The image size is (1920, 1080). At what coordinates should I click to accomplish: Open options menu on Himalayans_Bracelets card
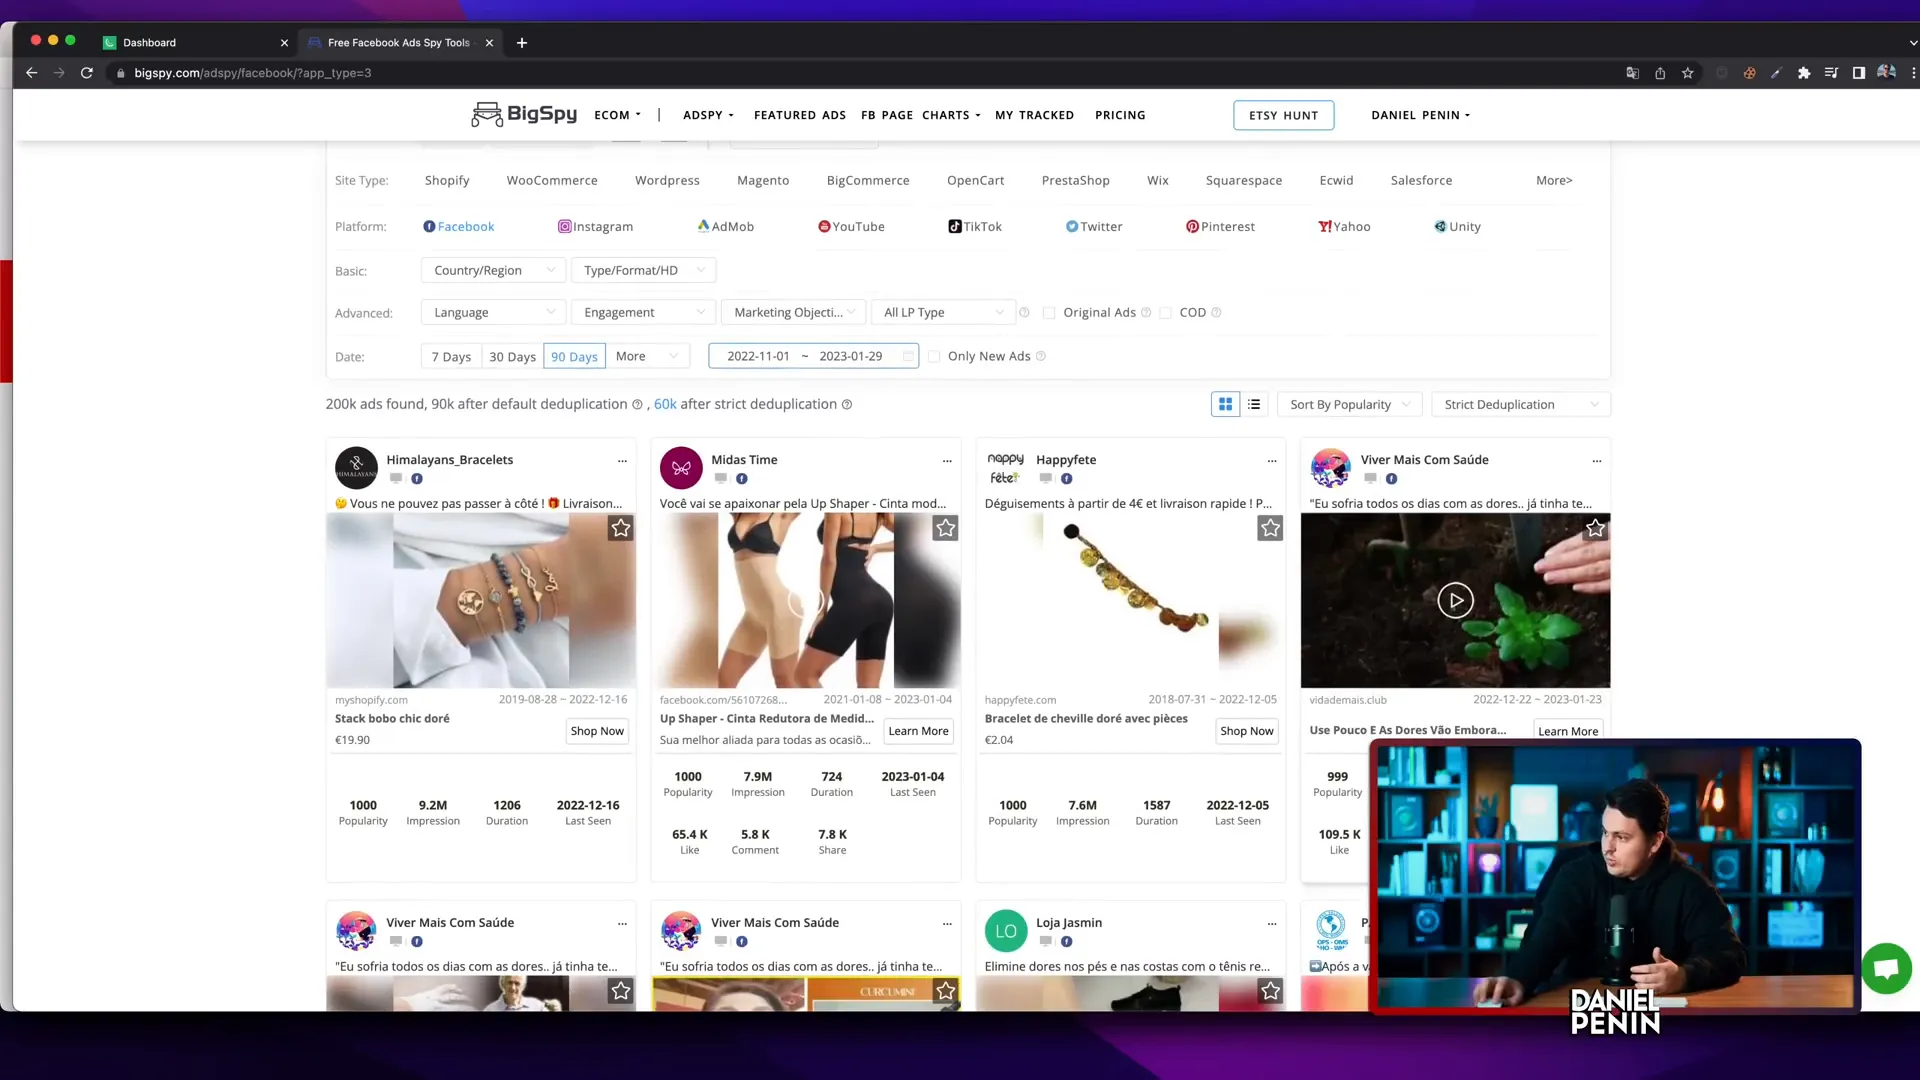pyautogui.click(x=622, y=461)
